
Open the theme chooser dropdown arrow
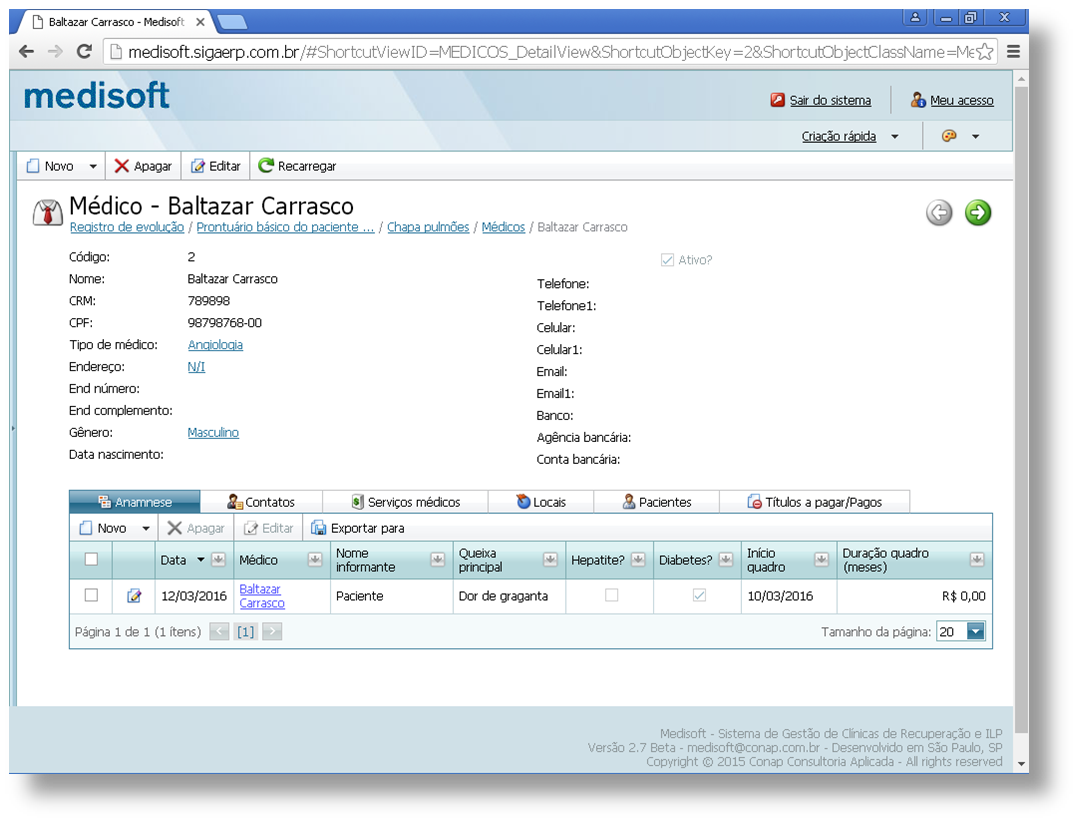coord(975,137)
